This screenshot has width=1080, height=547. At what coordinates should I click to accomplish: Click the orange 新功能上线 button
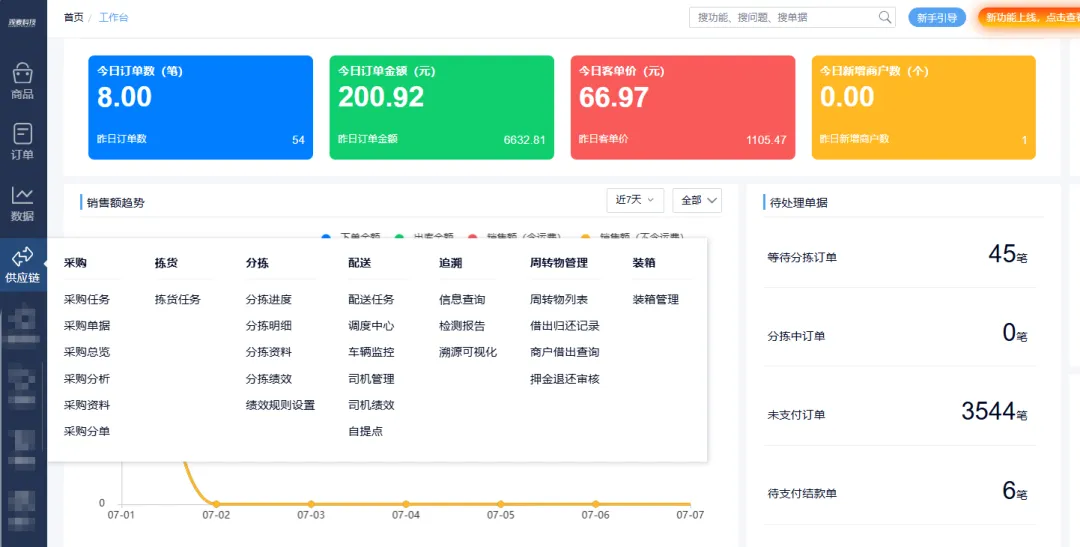point(1029,18)
